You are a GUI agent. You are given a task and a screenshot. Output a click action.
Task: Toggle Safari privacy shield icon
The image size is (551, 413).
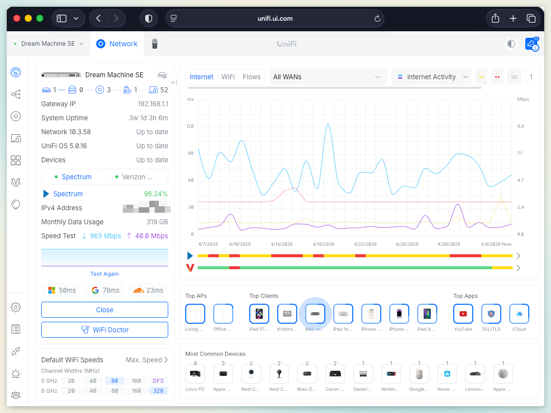(x=149, y=18)
